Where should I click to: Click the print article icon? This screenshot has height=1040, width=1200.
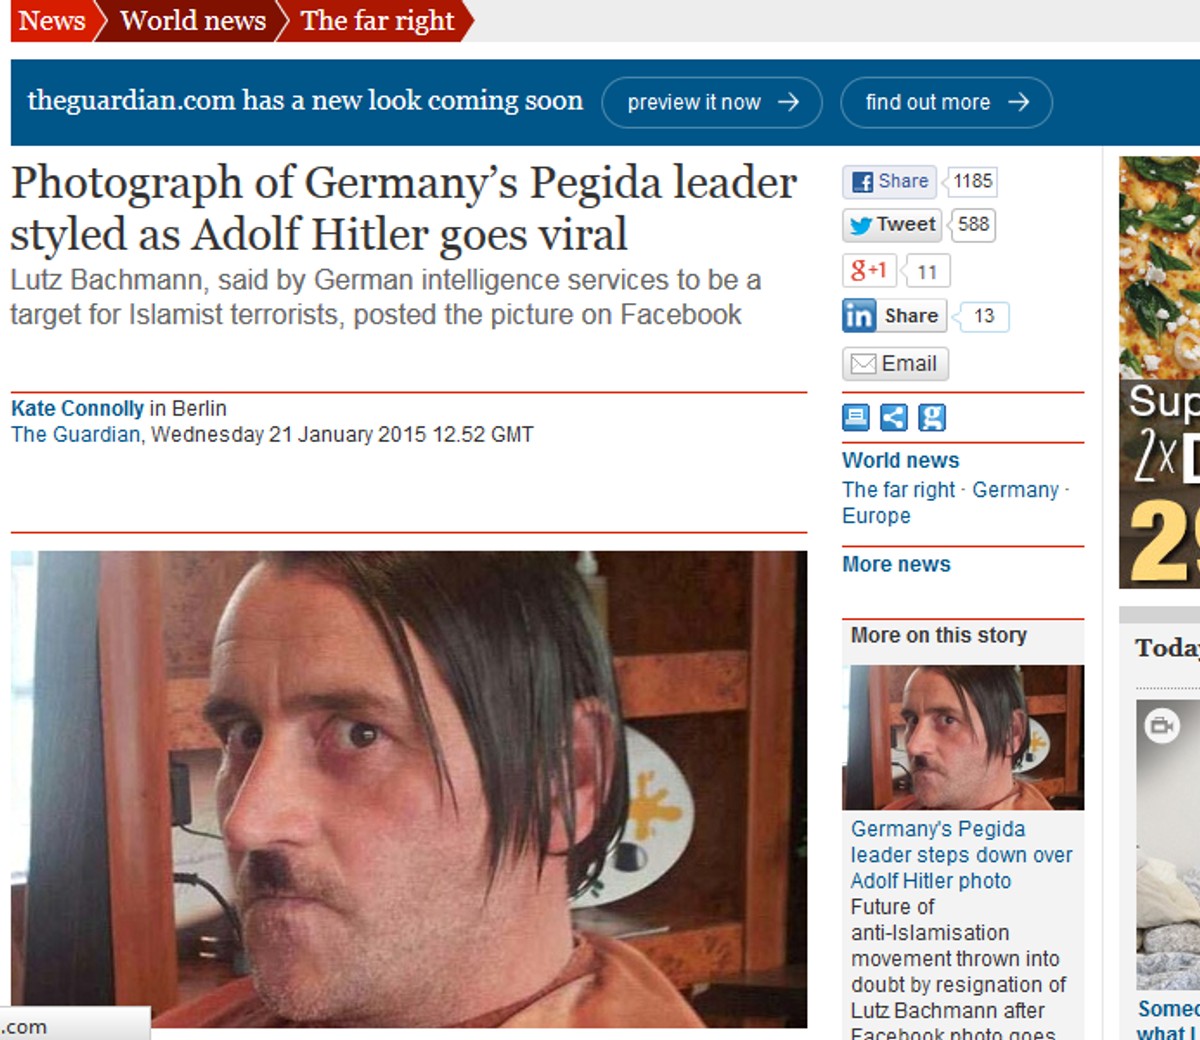point(856,417)
